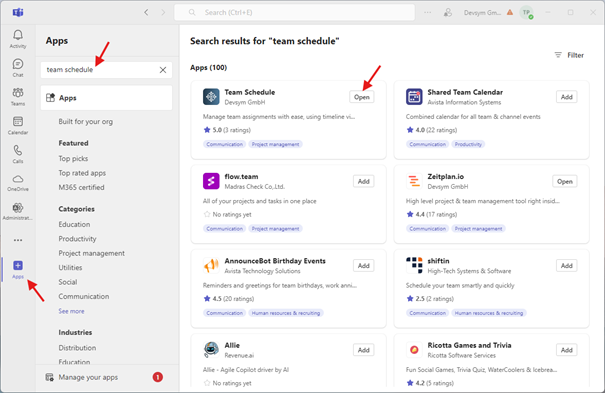Click the orange warning triangle icon
The height and width of the screenshot is (393, 605).
510,12
